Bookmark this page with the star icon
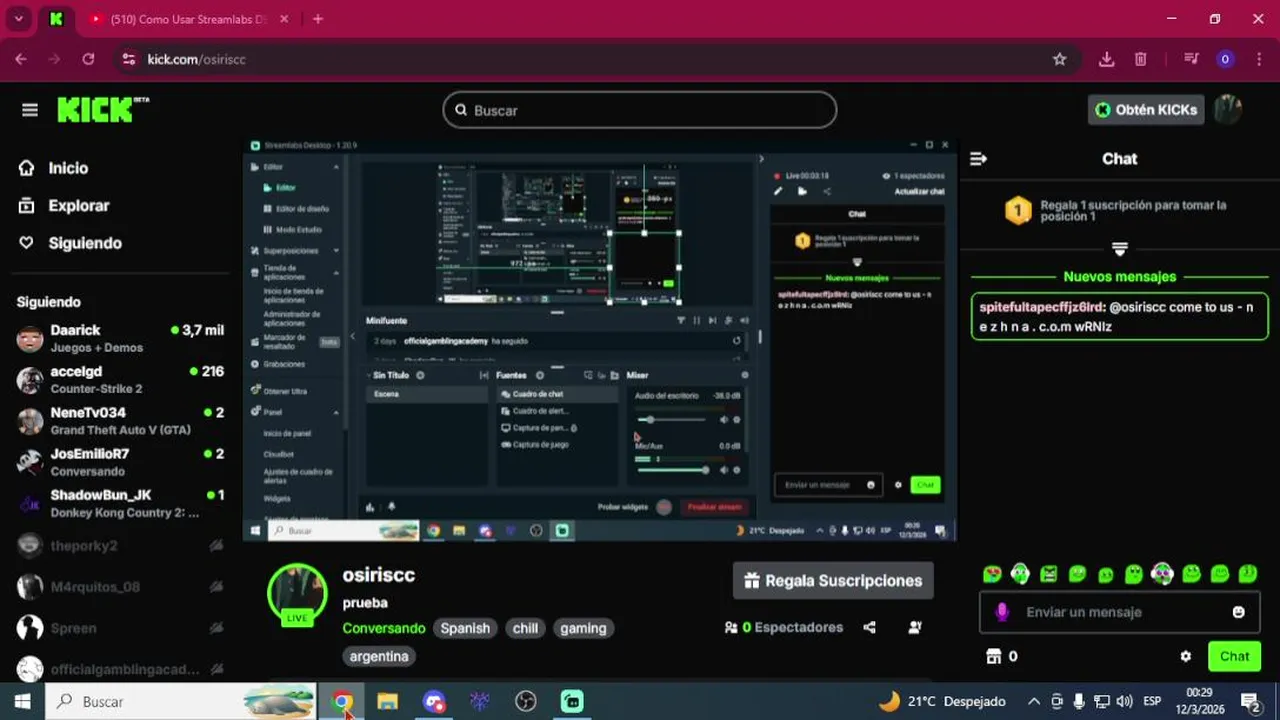The height and width of the screenshot is (720, 1280). click(x=1060, y=59)
